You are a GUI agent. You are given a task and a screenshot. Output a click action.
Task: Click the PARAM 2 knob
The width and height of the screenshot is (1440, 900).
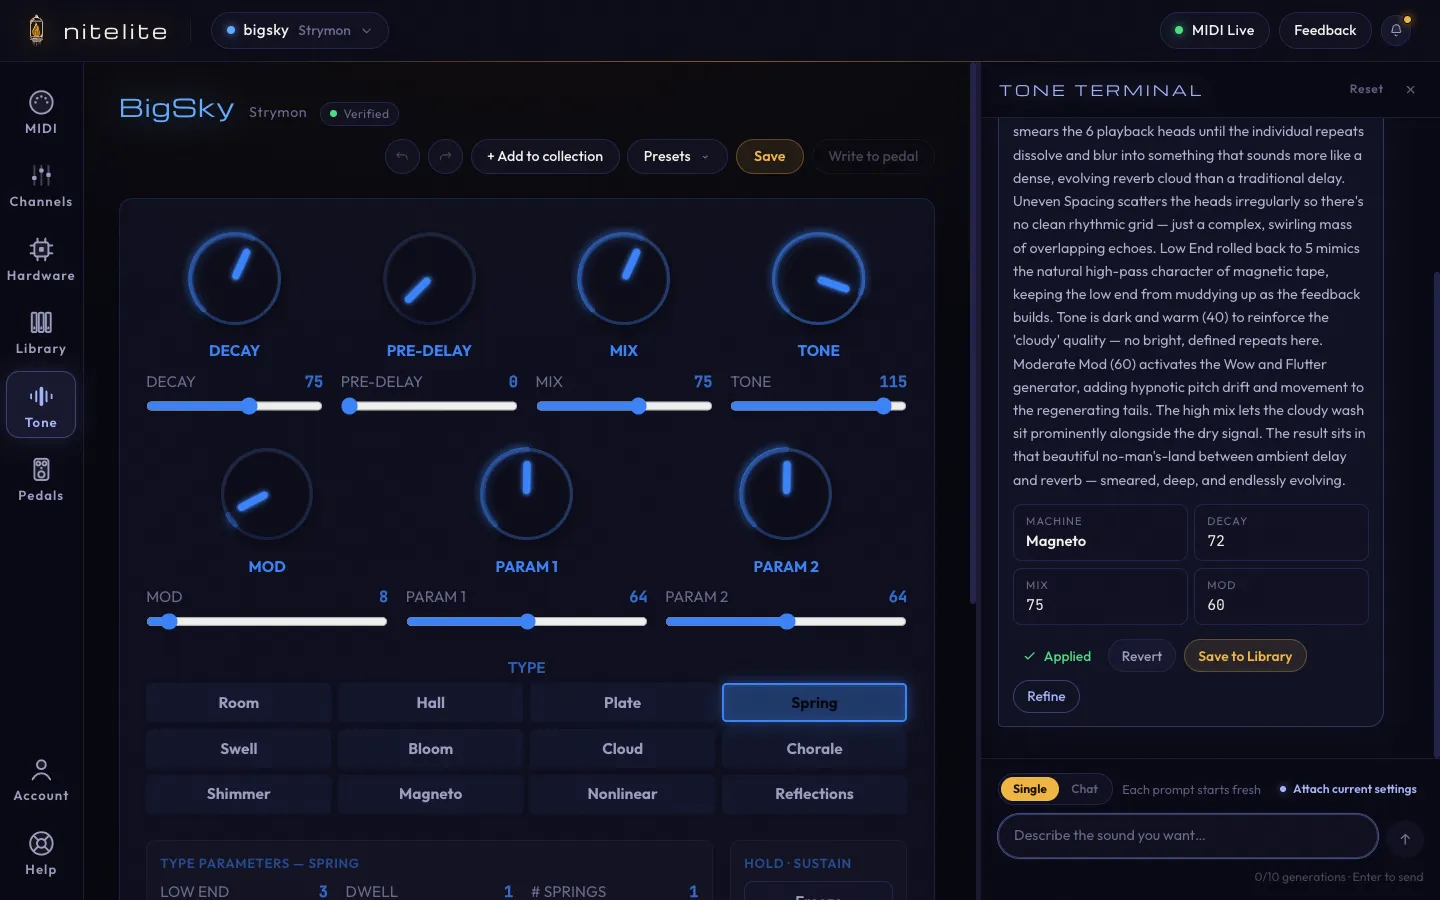click(785, 494)
